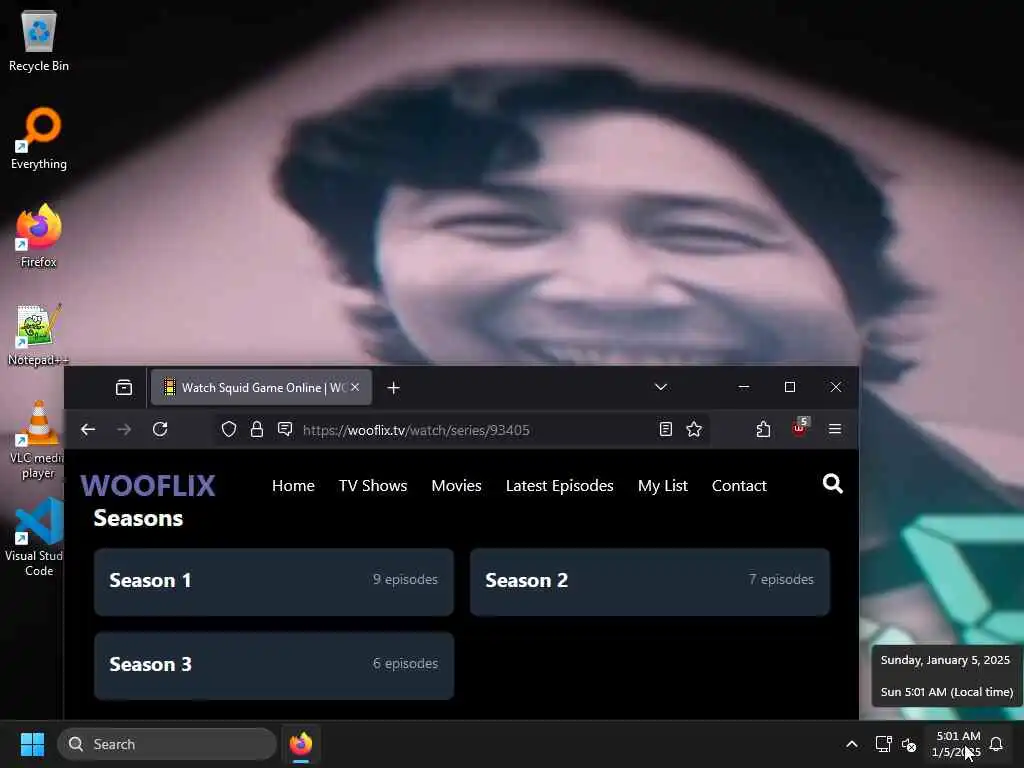The width and height of the screenshot is (1024, 768).
Task: Expand Season 1 with 9 episodes
Action: [x=274, y=581]
